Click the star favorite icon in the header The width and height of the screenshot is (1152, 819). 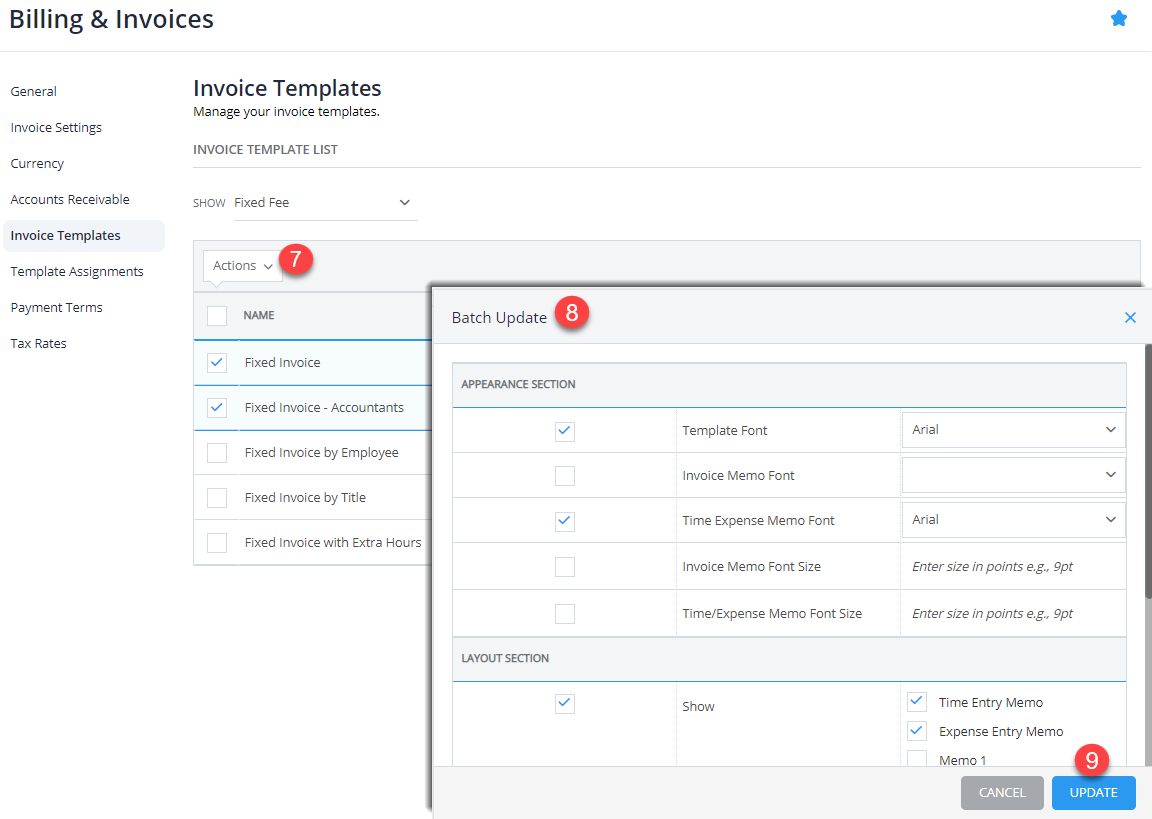pyautogui.click(x=1118, y=18)
